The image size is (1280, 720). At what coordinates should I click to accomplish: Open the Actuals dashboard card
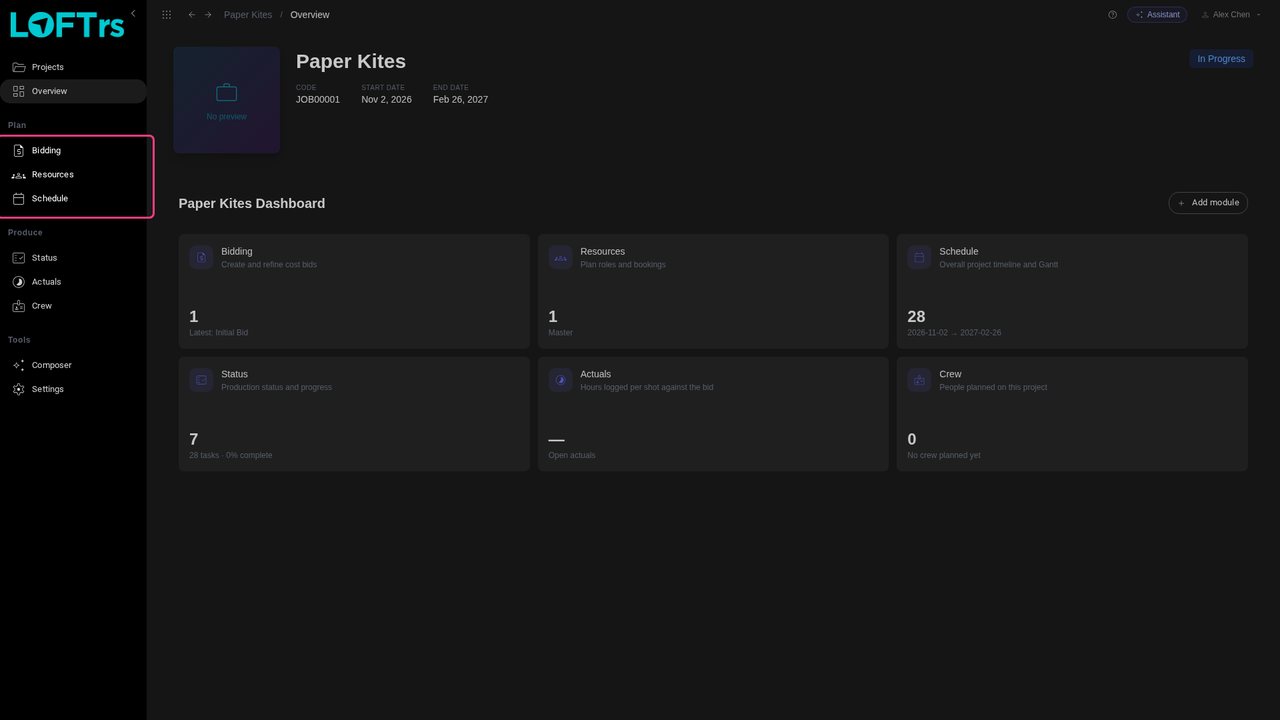713,414
